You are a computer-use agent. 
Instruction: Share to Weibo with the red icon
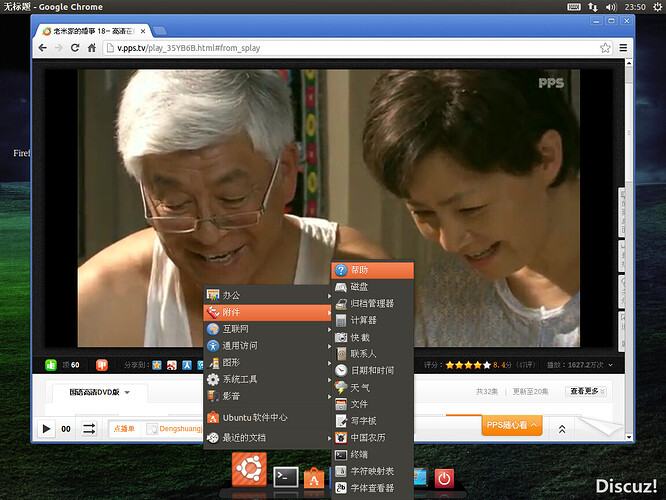coord(172,365)
